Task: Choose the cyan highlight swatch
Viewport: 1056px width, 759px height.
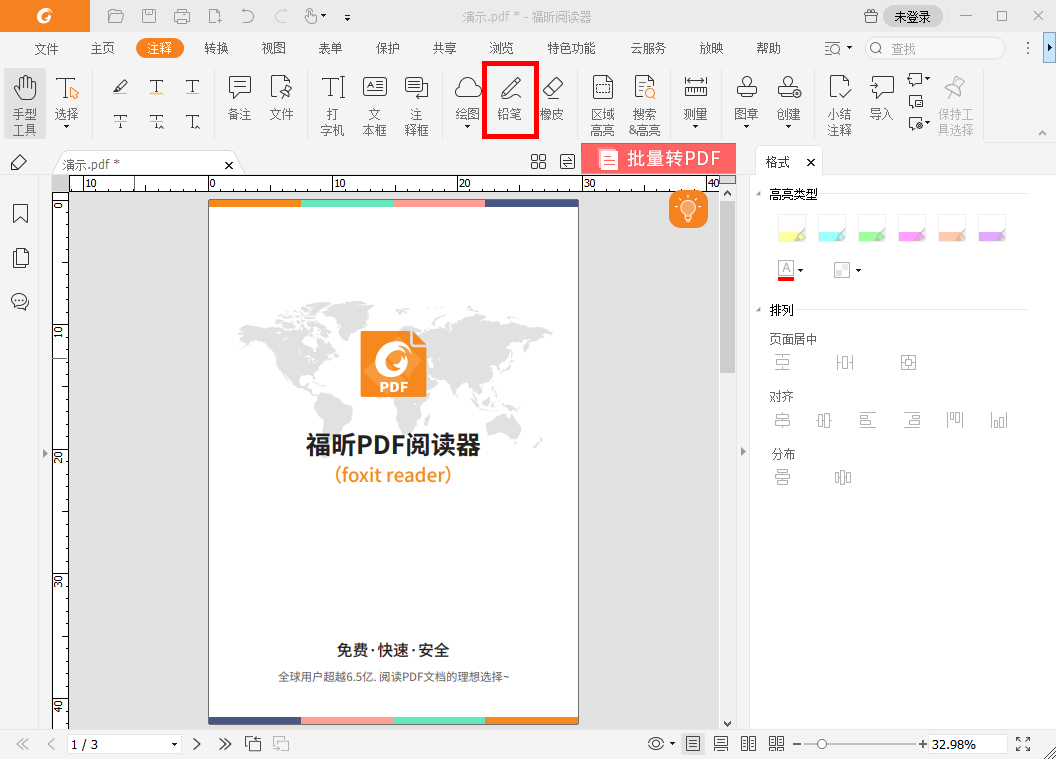Action: click(832, 228)
